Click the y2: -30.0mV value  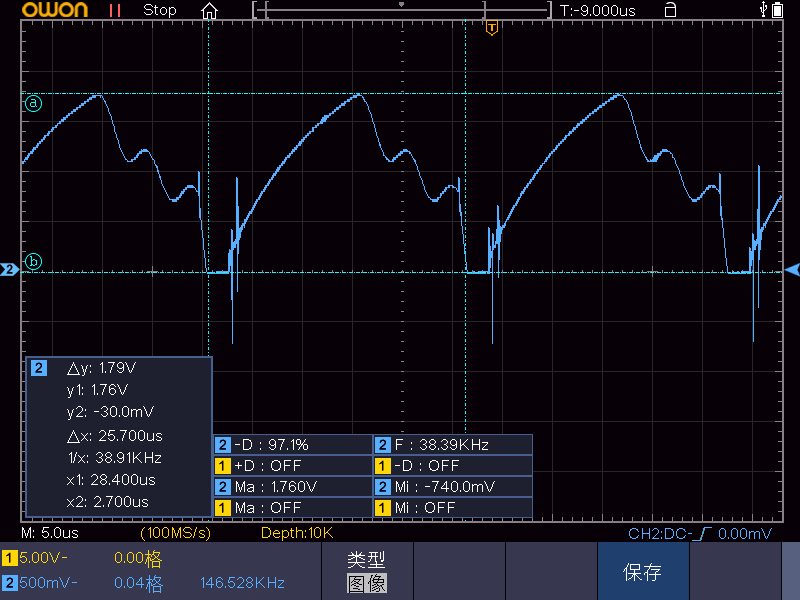point(110,412)
